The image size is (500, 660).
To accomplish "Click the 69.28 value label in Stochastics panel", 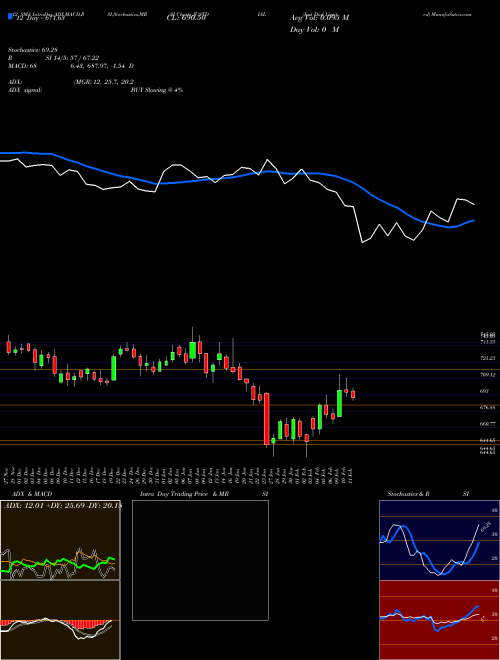I will 486,526.
